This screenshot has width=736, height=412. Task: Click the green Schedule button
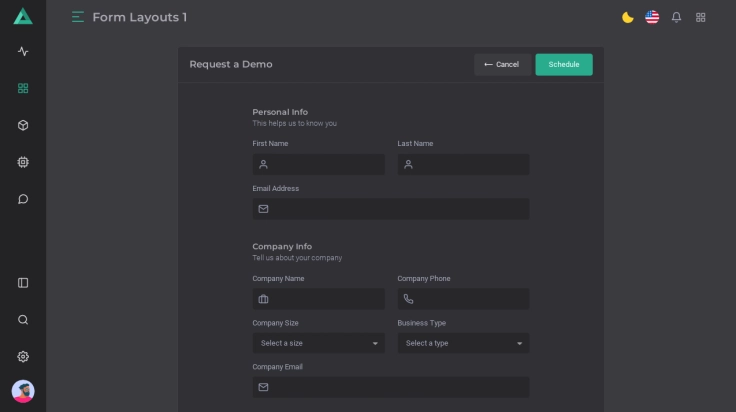[564, 65]
